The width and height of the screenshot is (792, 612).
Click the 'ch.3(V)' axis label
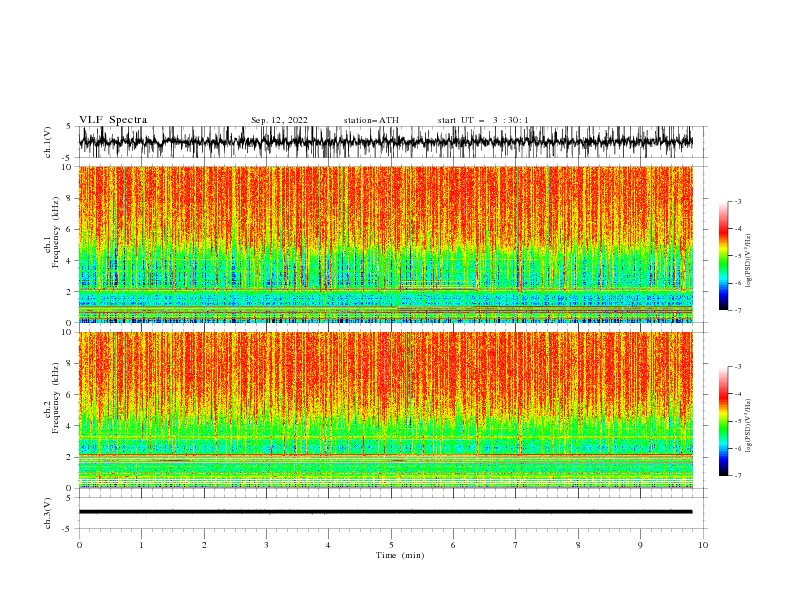(x=48, y=513)
